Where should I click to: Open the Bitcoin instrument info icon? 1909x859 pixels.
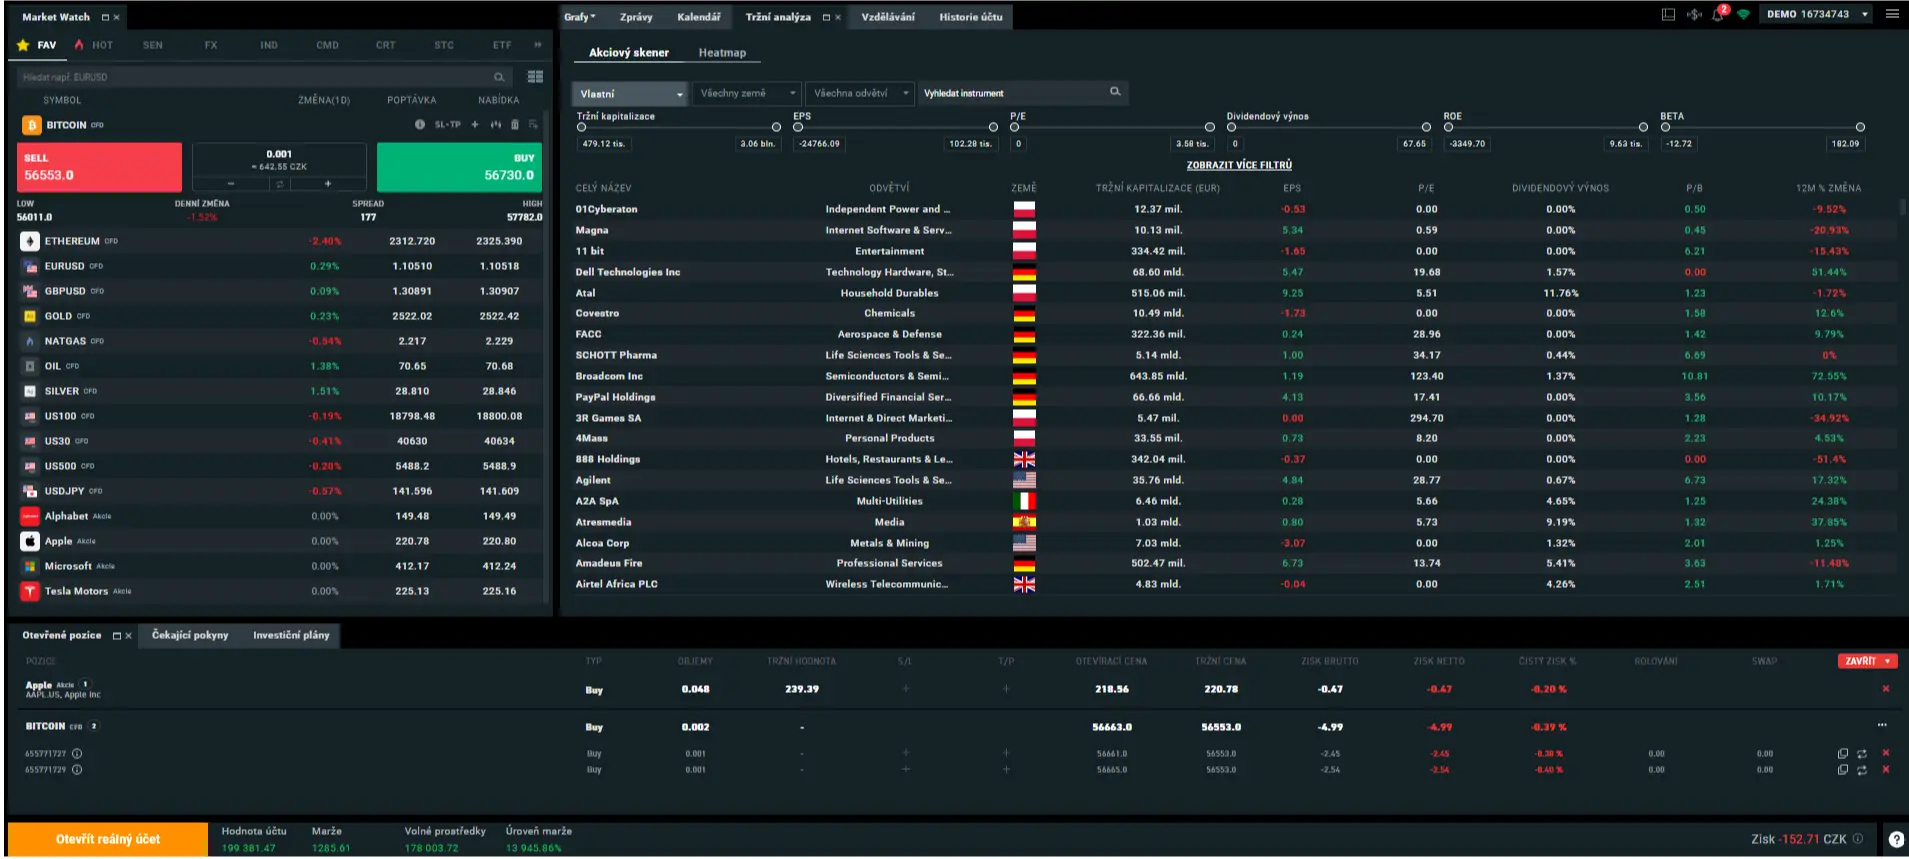420,125
